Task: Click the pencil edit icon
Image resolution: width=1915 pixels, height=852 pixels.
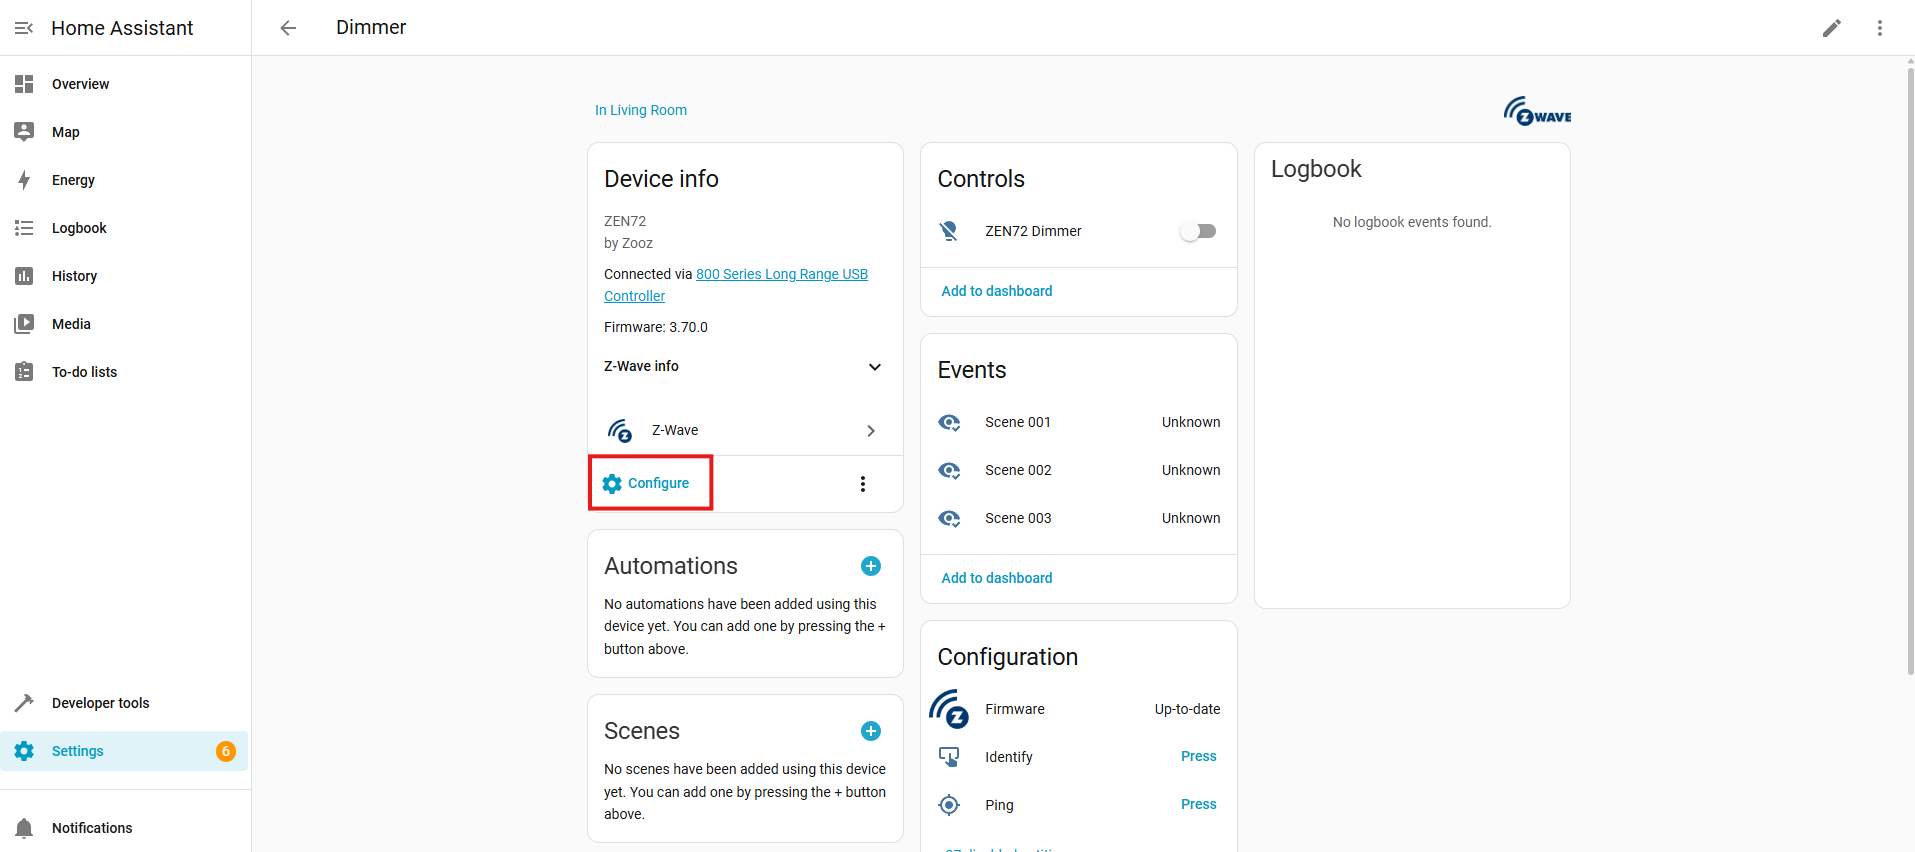Action: click(1831, 28)
